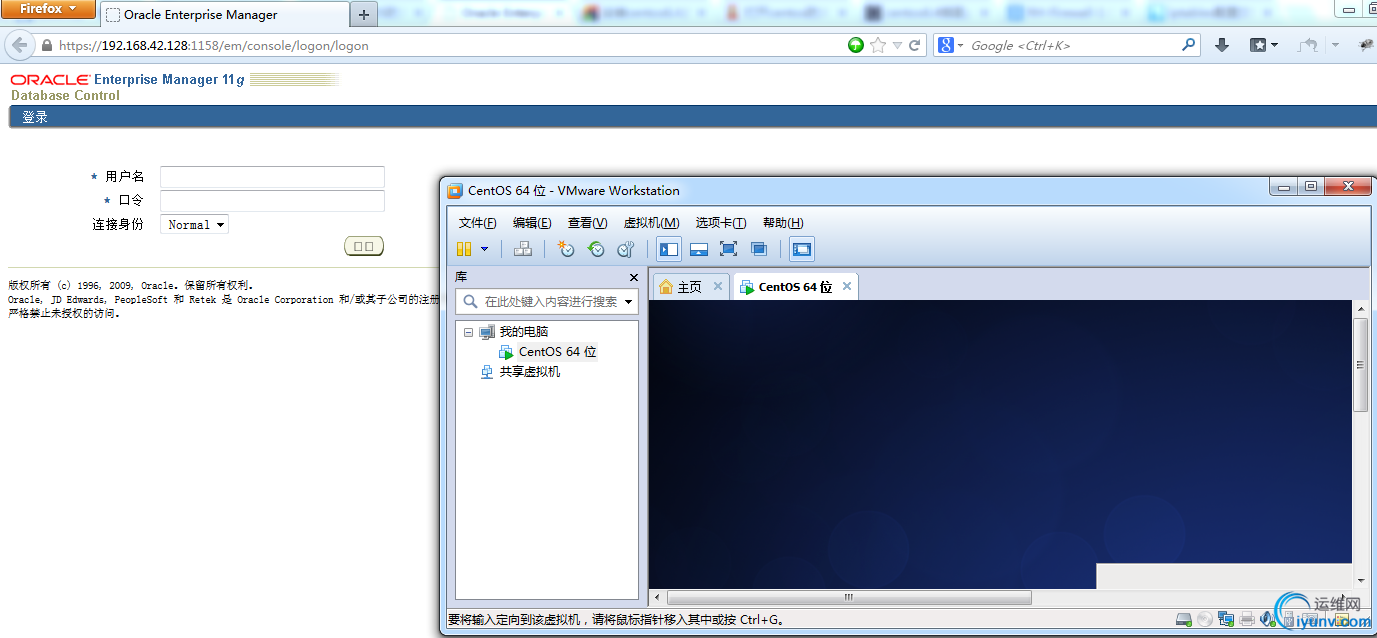Viewport: 1377px width, 638px height.
Task: Open the Firefox bookmarks menu button
Action: 1264,45
